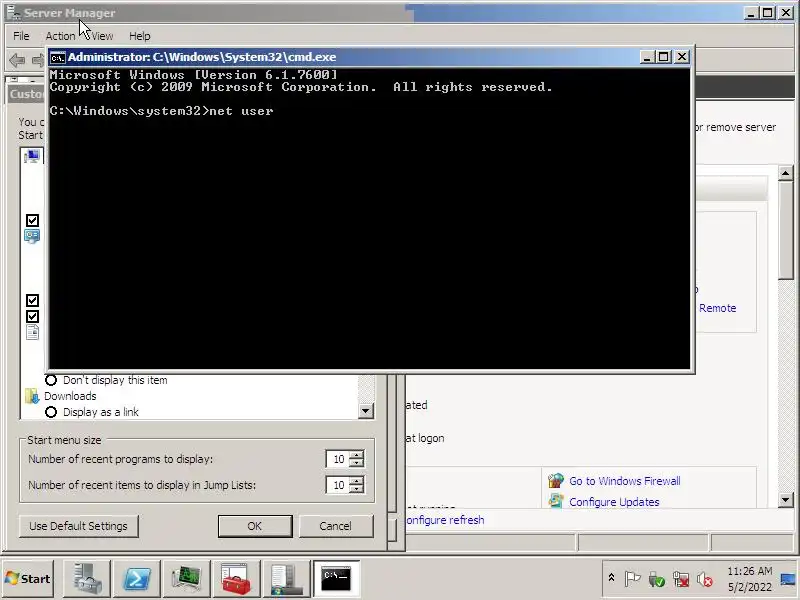
Task: Minimize the Server Manager window
Action: (751, 13)
